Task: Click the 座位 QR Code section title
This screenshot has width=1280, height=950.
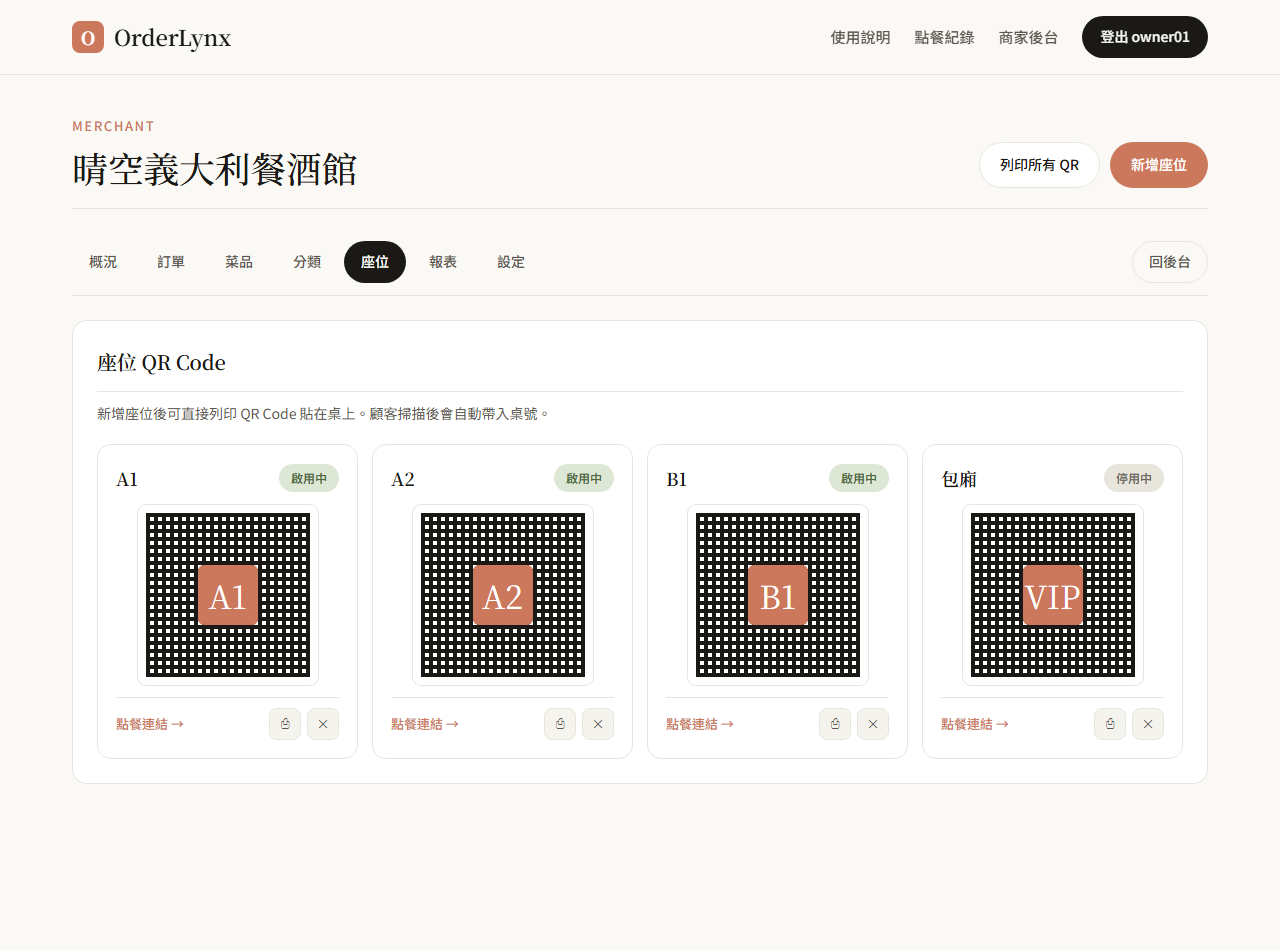Action: (x=161, y=363)
